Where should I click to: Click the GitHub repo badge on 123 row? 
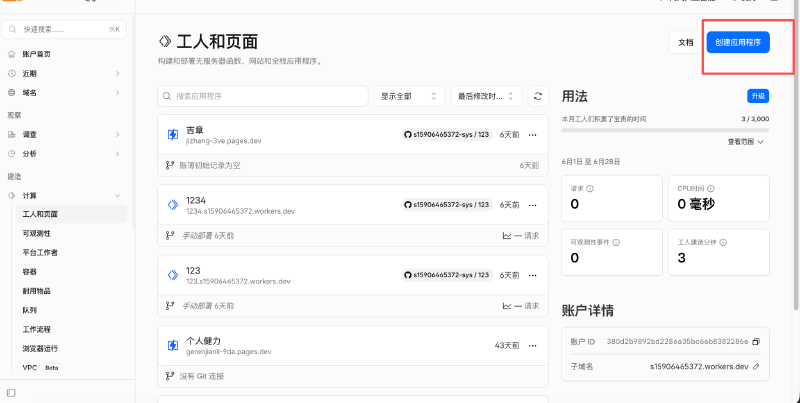447,275
